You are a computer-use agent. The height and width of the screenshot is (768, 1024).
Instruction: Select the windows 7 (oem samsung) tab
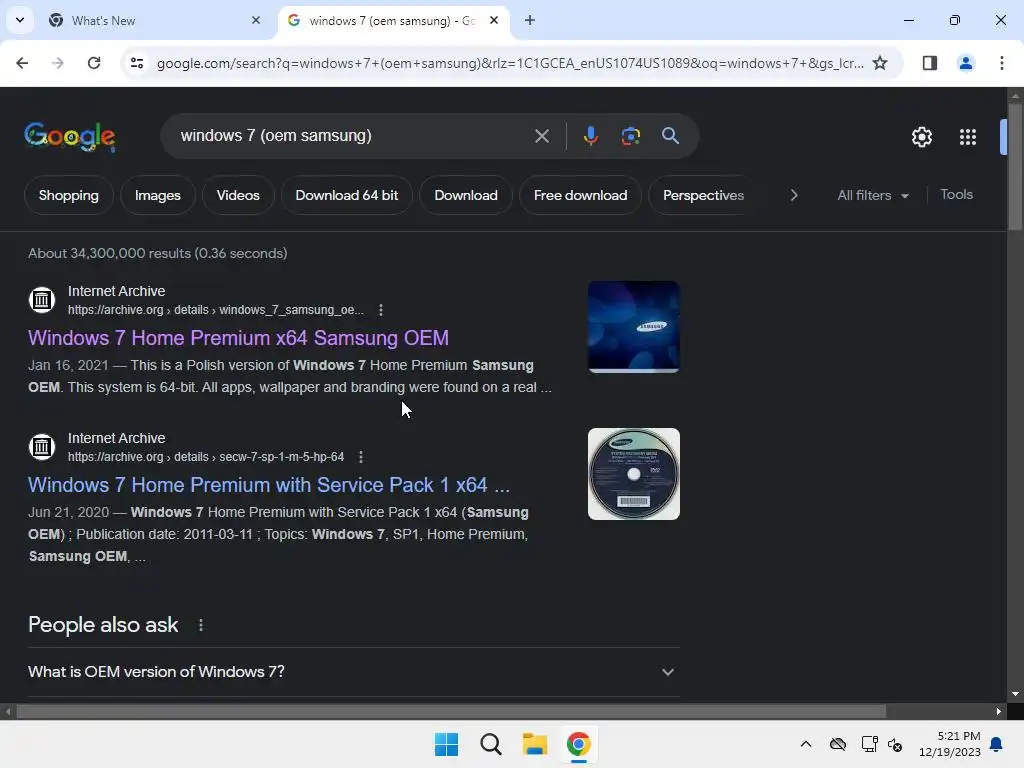394,20
